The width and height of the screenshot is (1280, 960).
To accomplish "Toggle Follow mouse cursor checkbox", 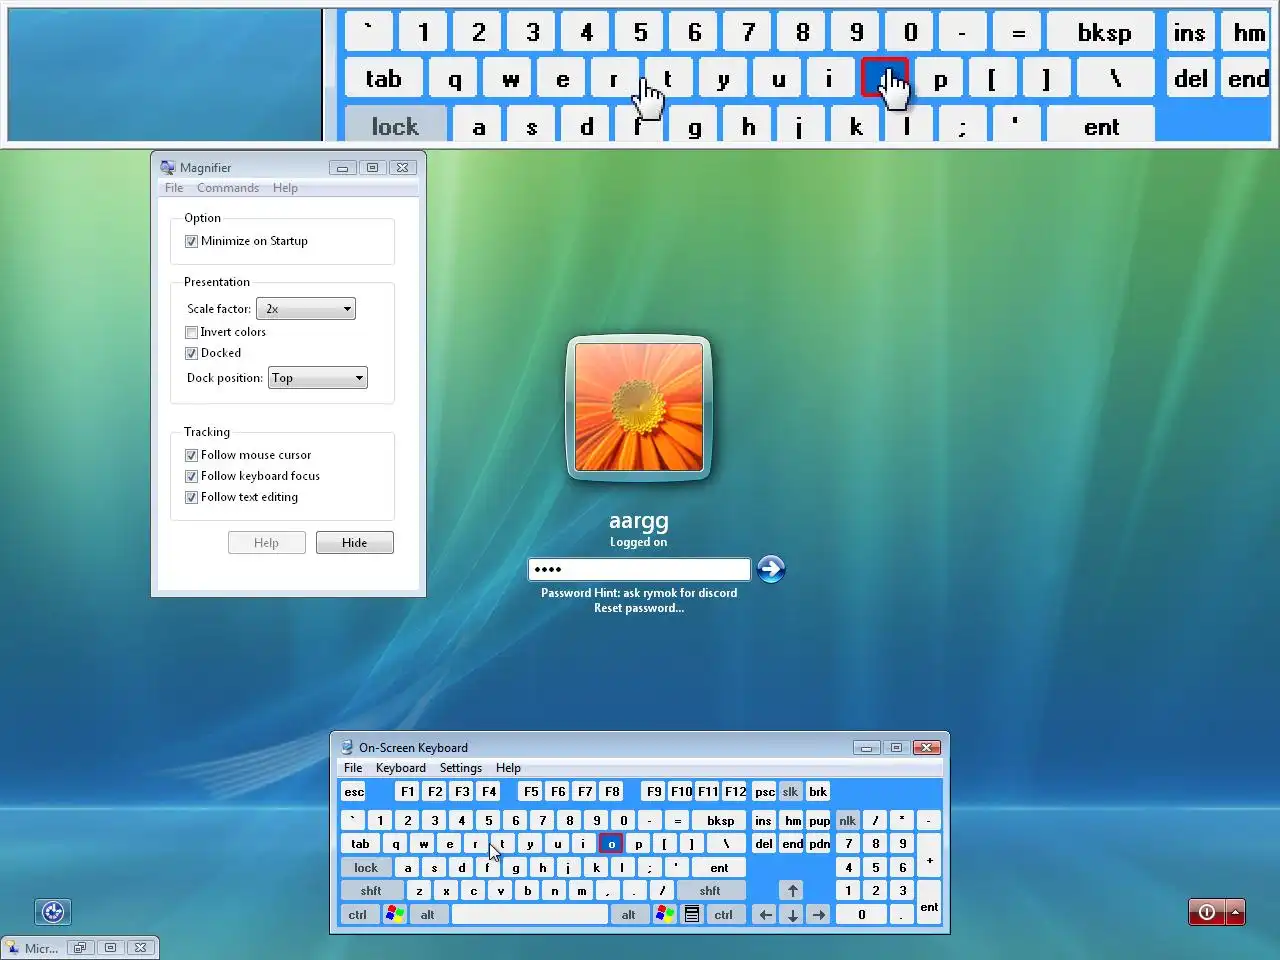I will coord(191,455).
